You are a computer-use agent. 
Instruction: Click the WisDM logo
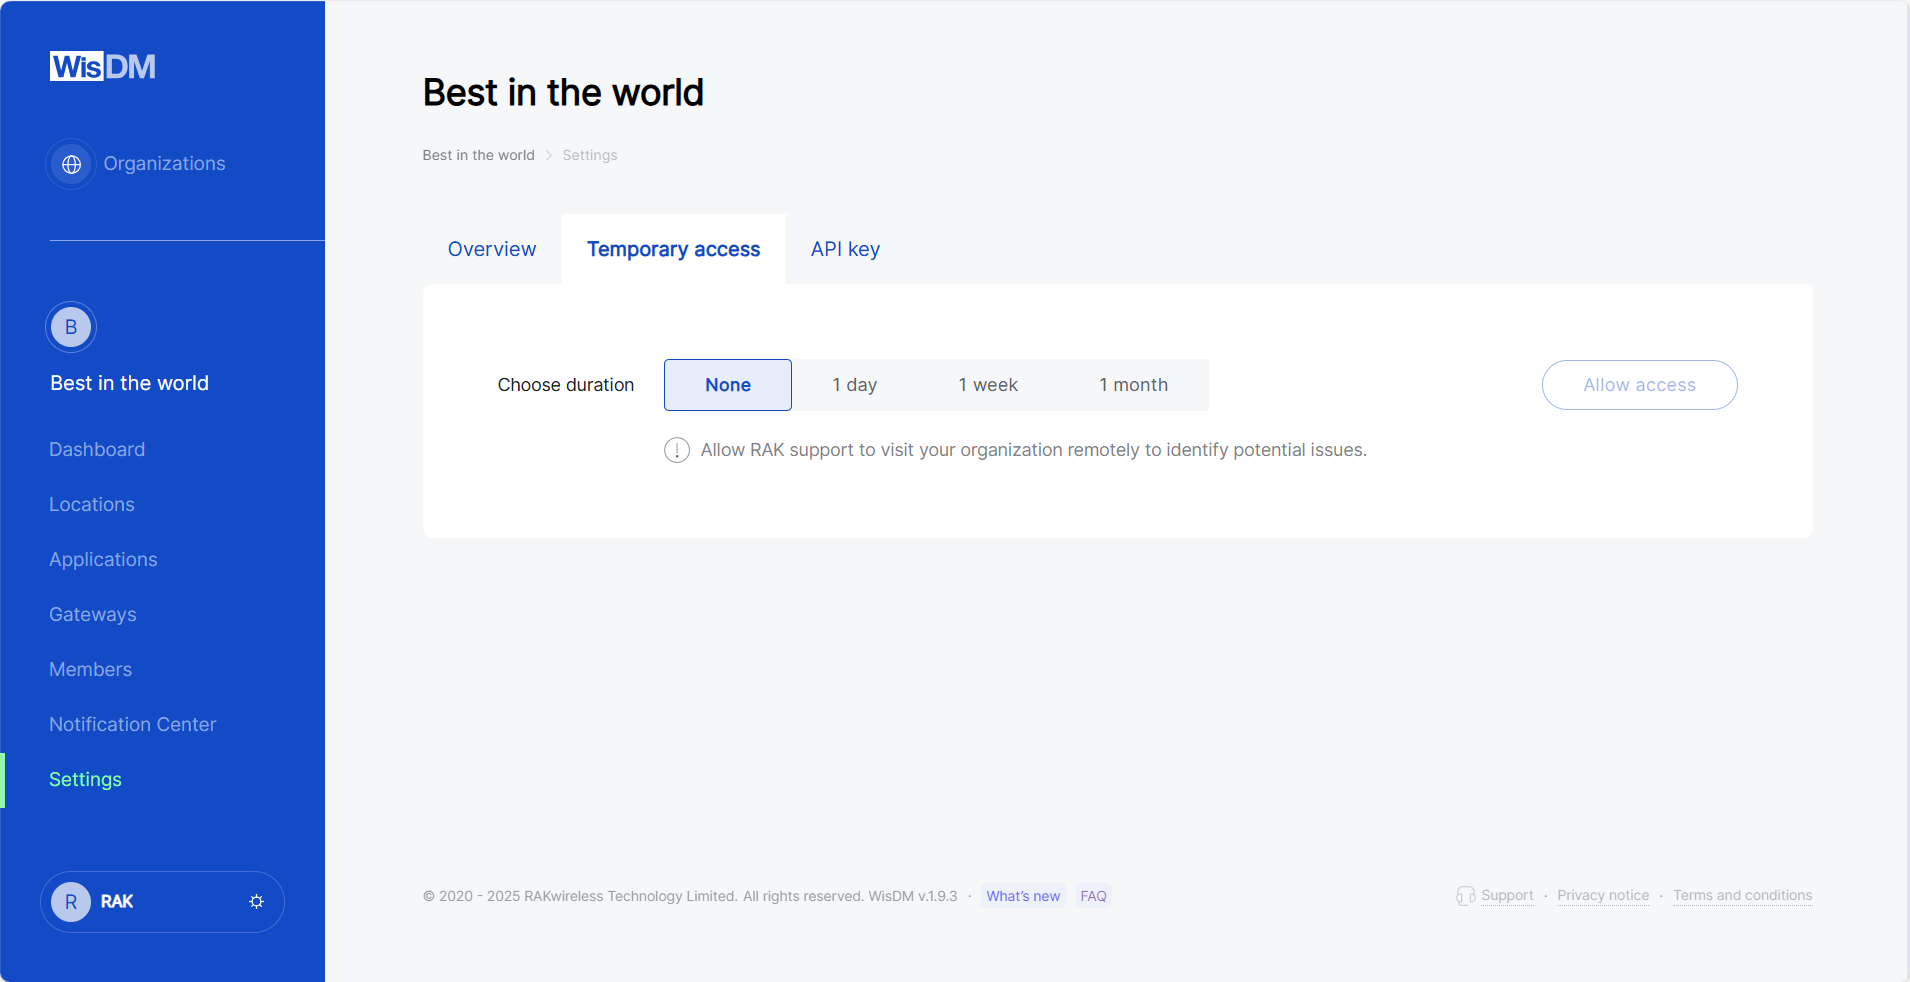coord(101,65)
